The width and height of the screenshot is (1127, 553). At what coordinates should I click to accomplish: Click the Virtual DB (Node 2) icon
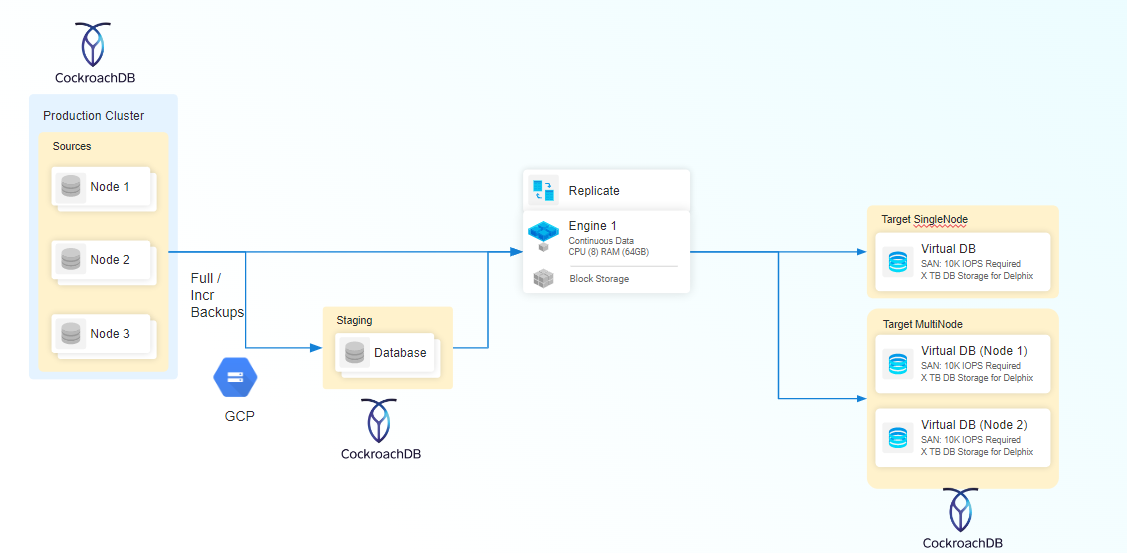898,437
